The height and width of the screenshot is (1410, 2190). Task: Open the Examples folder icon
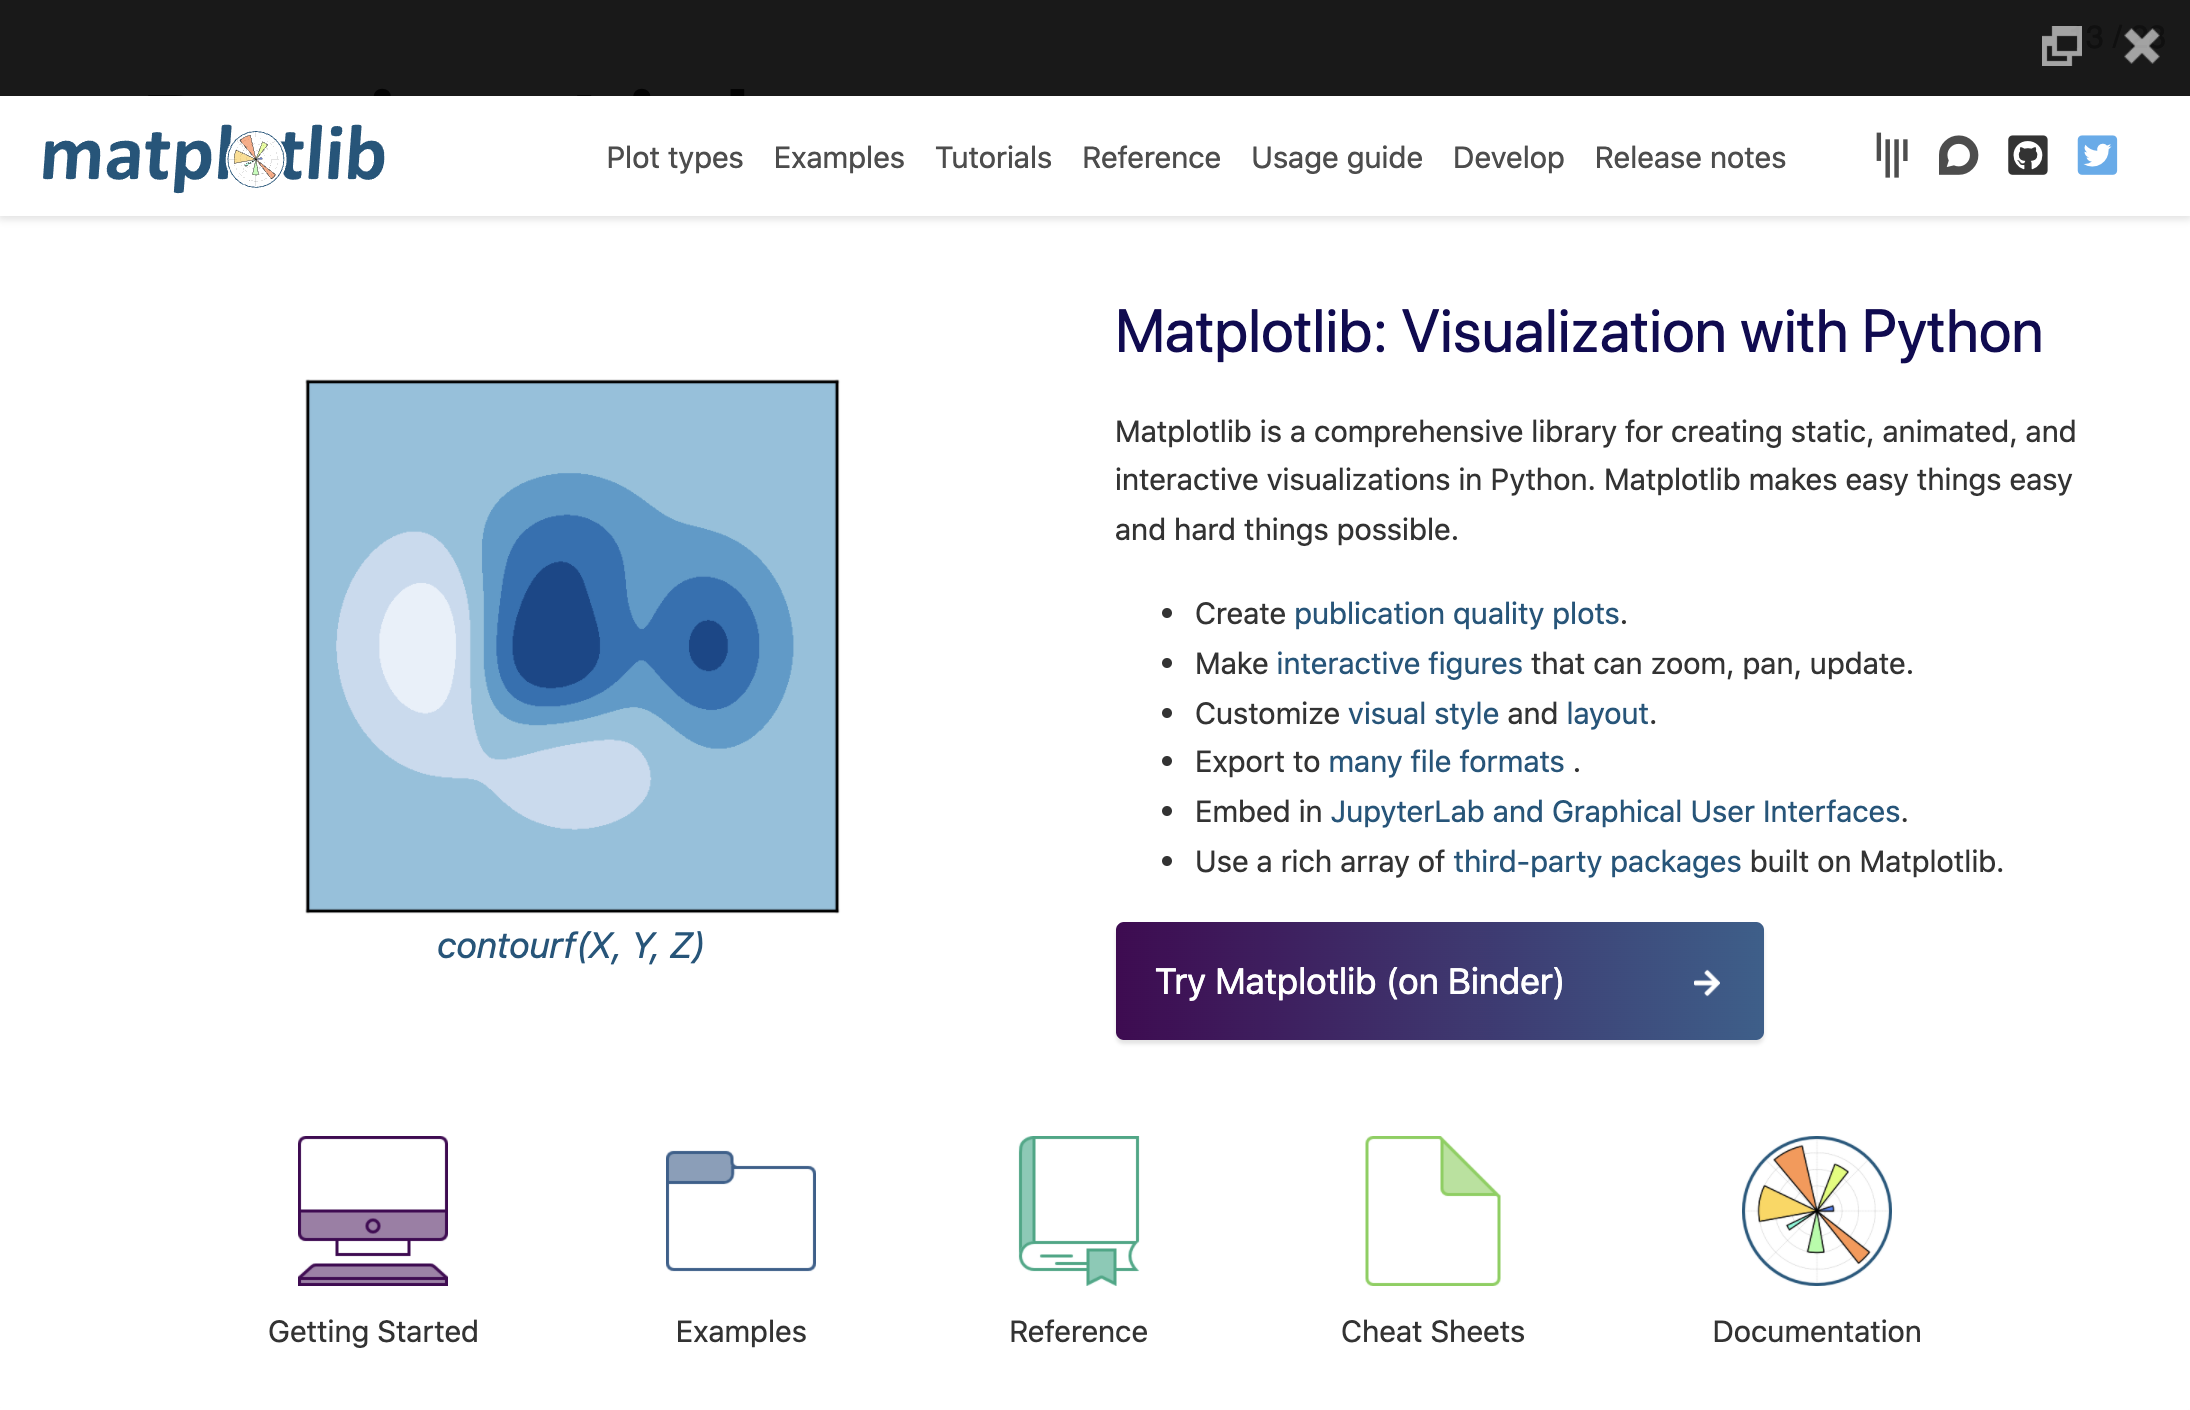click(740, 1210)
